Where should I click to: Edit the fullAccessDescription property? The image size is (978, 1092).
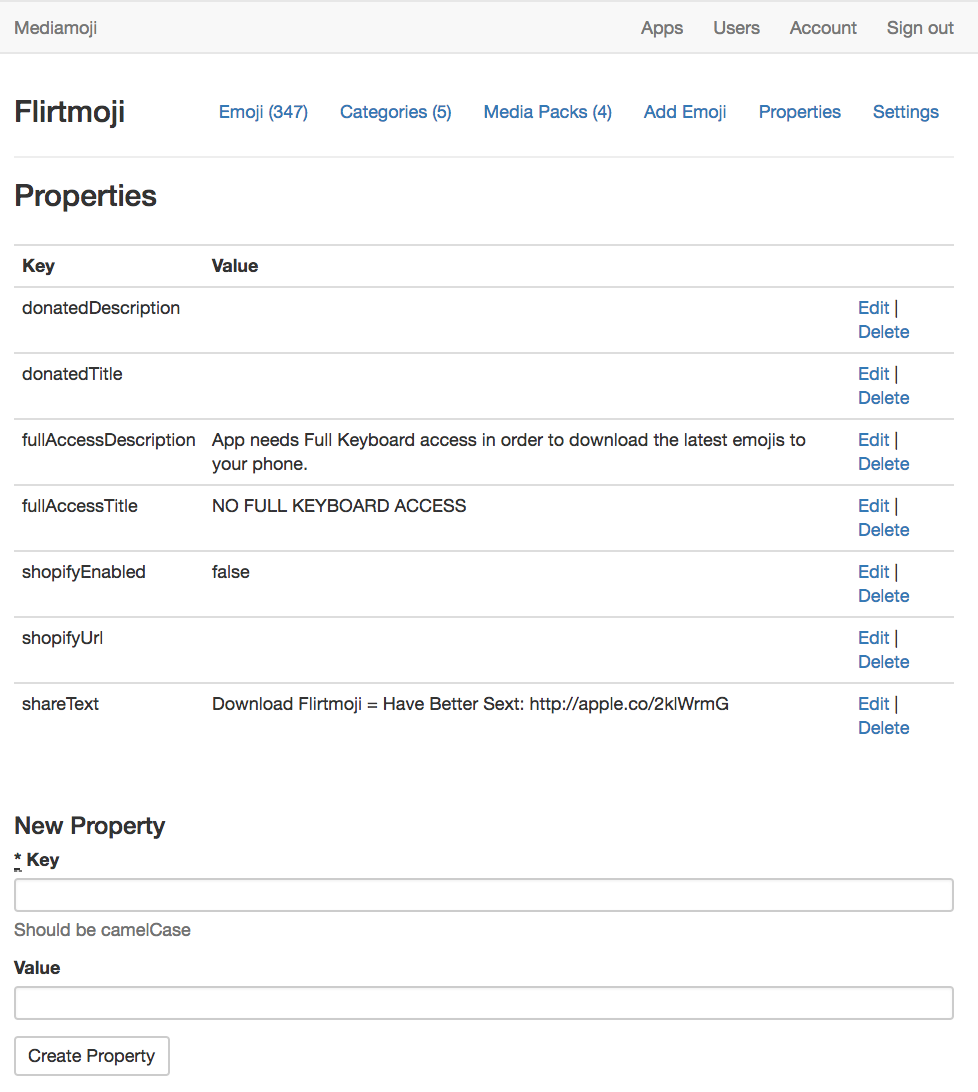pyautogui.click(x=873, y=440)
